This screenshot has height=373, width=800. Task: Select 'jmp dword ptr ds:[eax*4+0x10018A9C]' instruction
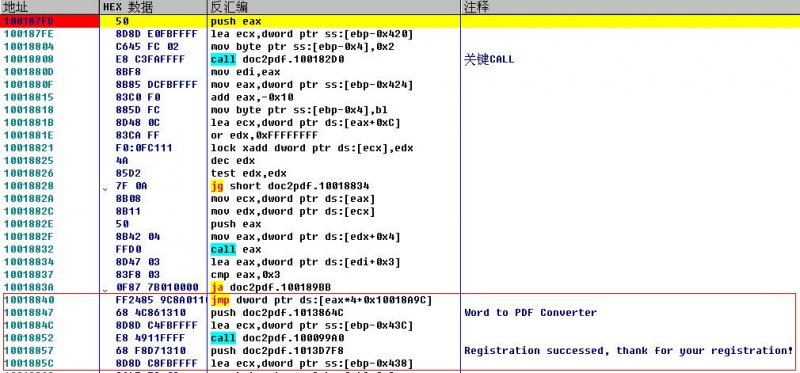pyautogui.click(x=321, y=300)
